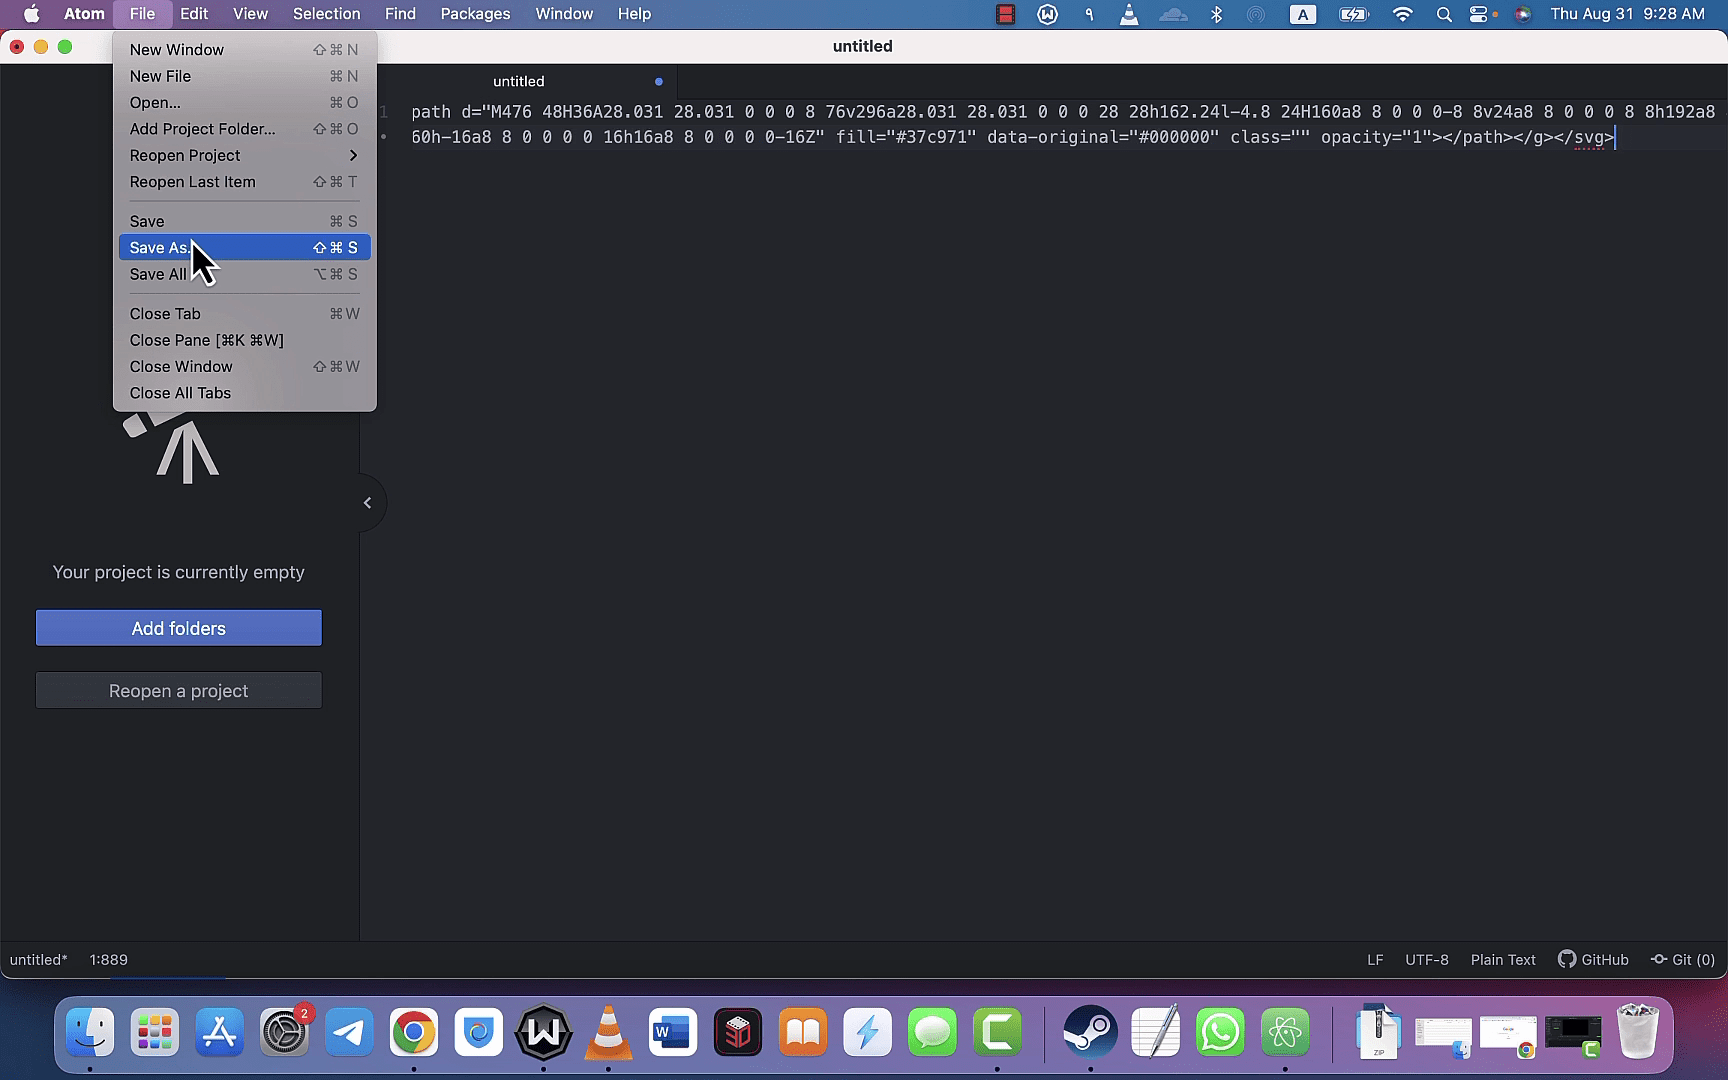Click the cursor position 1:889 indicator
The width and height of the screenshot is (1728, 1080).
tap(109, 959)
